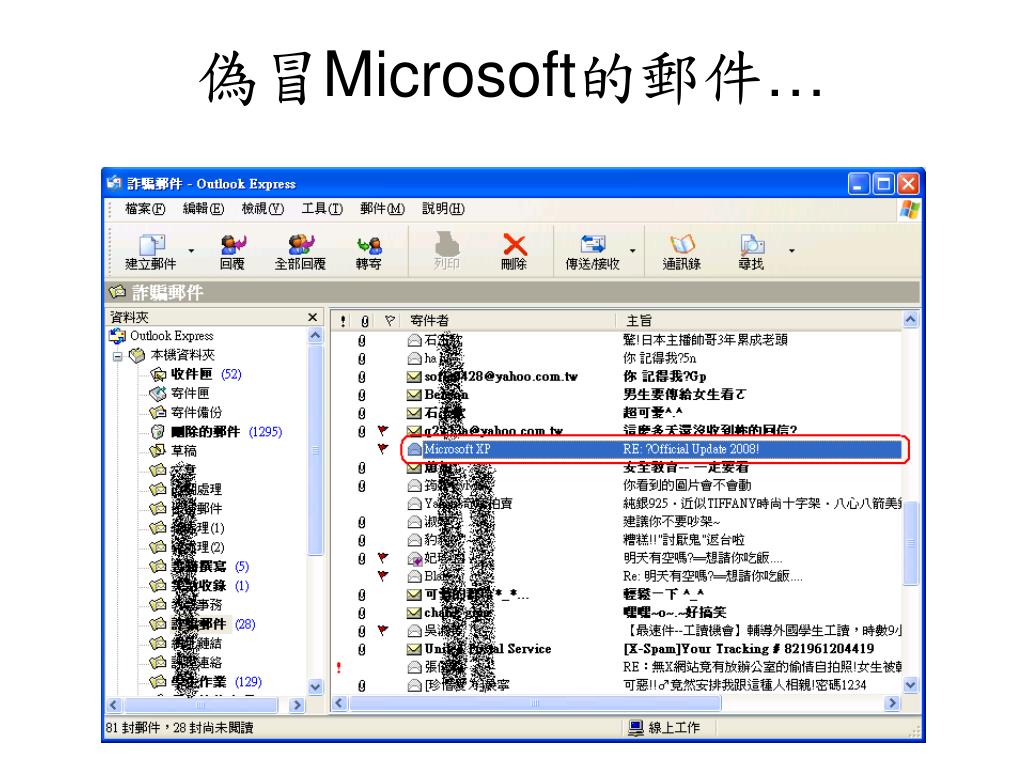Open the 工具(T) menu
Viewport: 1024px width, 768px height.
(x=322, y=208)
